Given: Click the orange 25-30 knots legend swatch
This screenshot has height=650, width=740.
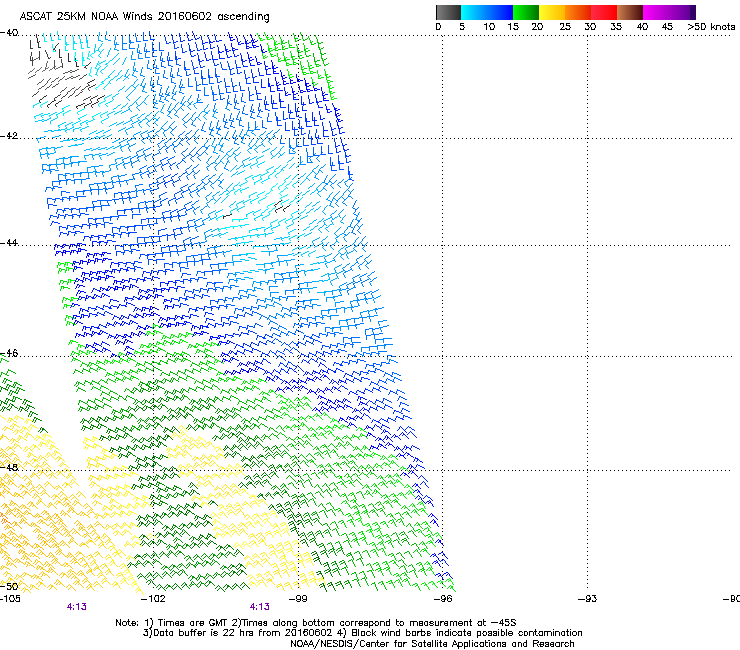Looking at the screenshot, I should click(578, 12).
